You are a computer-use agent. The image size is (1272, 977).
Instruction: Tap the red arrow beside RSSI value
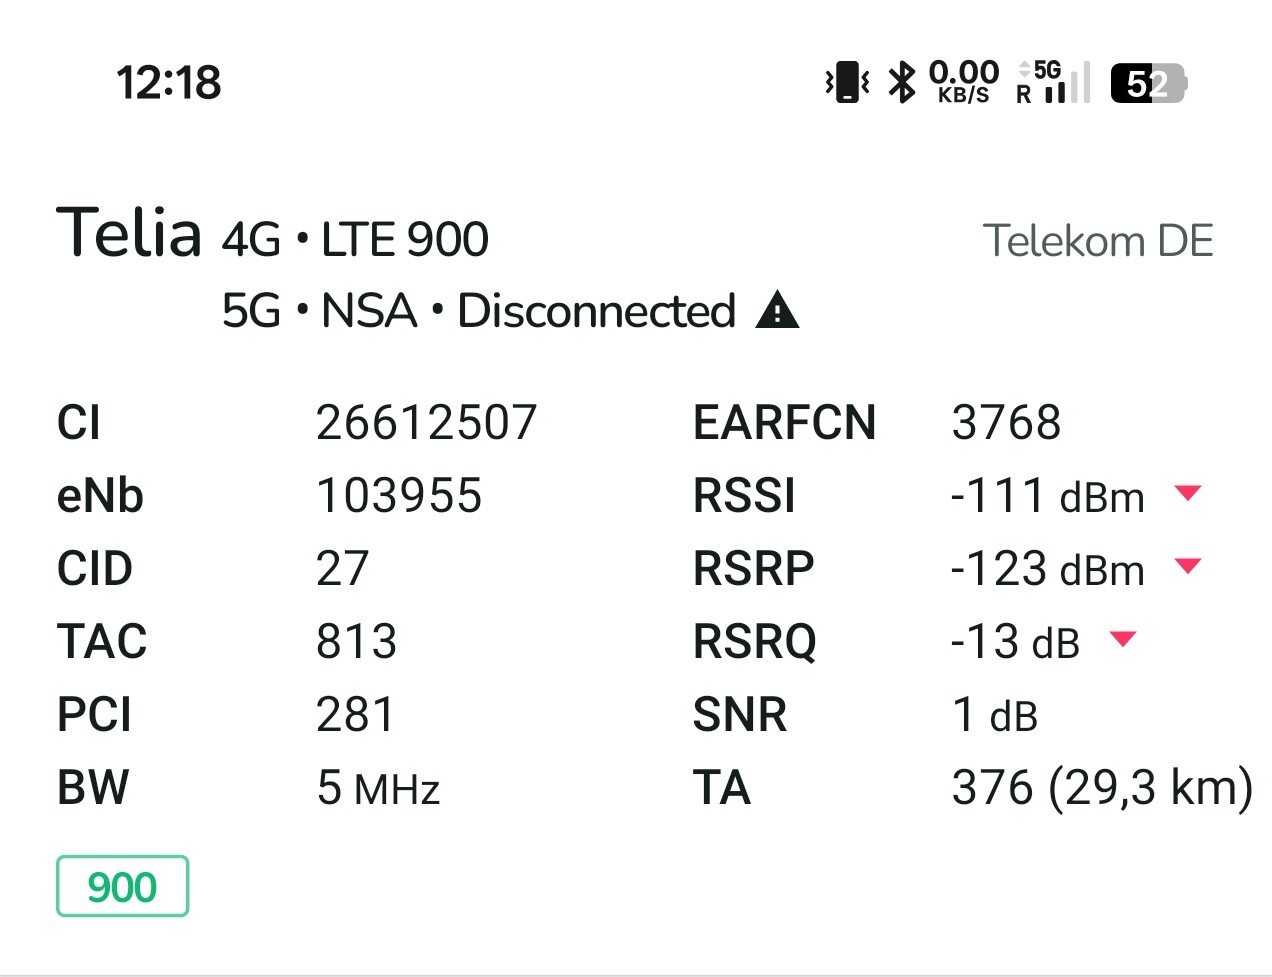click(x=1188, y=492)
